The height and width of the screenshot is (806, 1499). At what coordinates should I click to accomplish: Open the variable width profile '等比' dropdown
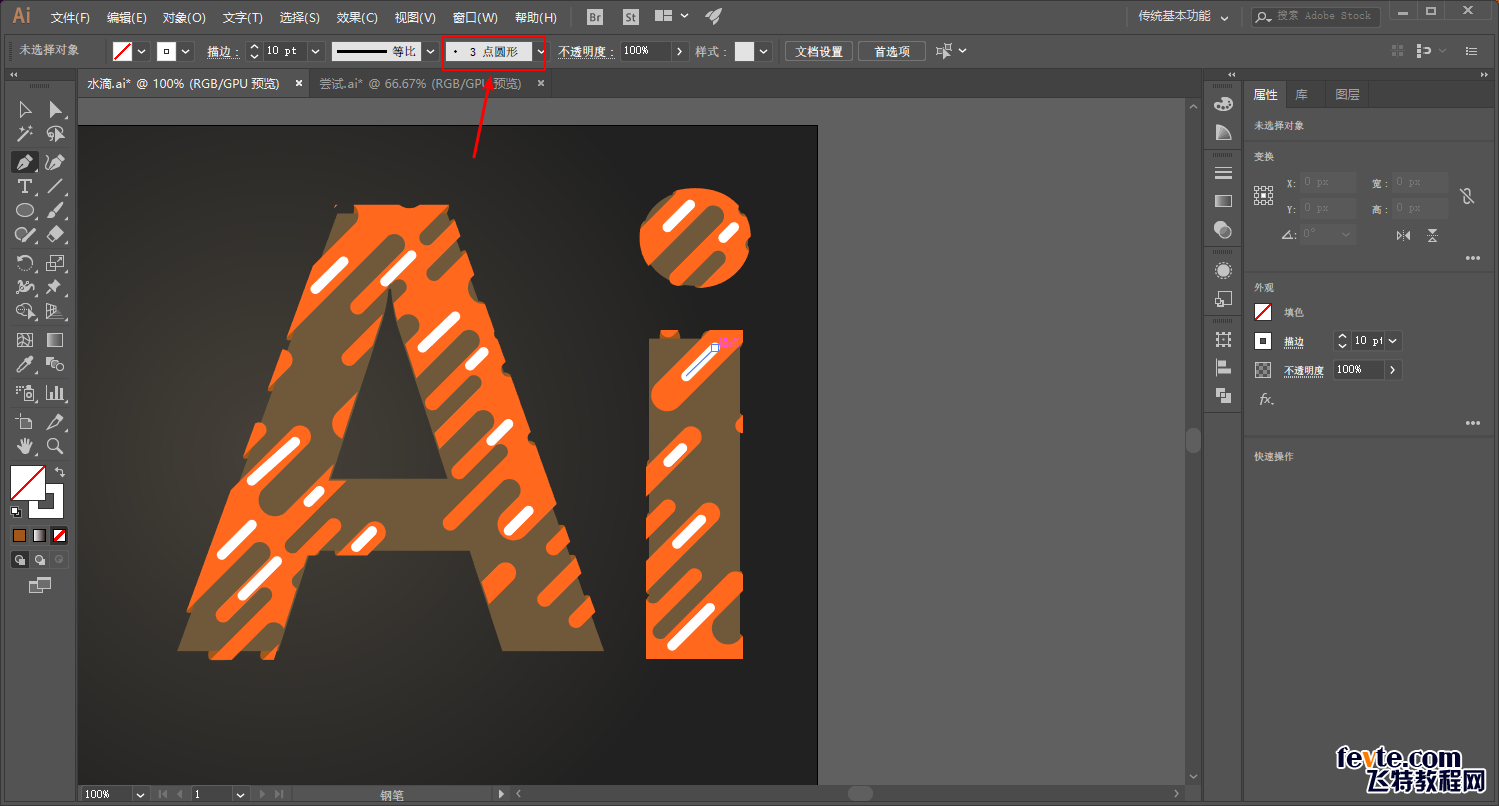tap(431, 51)
